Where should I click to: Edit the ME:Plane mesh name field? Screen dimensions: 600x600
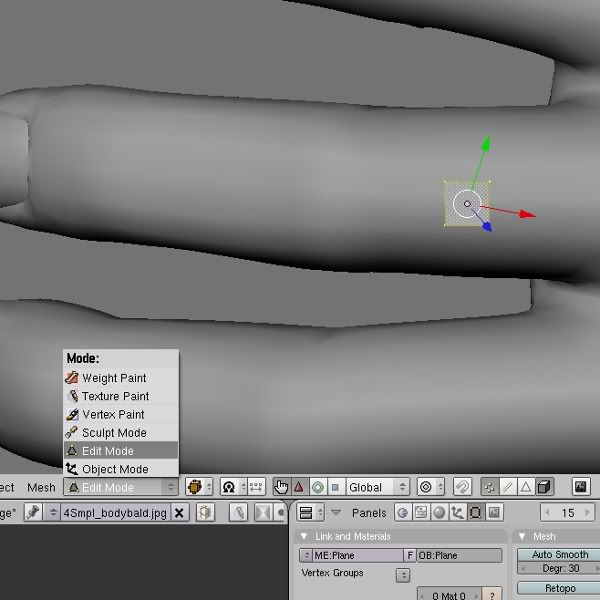[358, 555]
